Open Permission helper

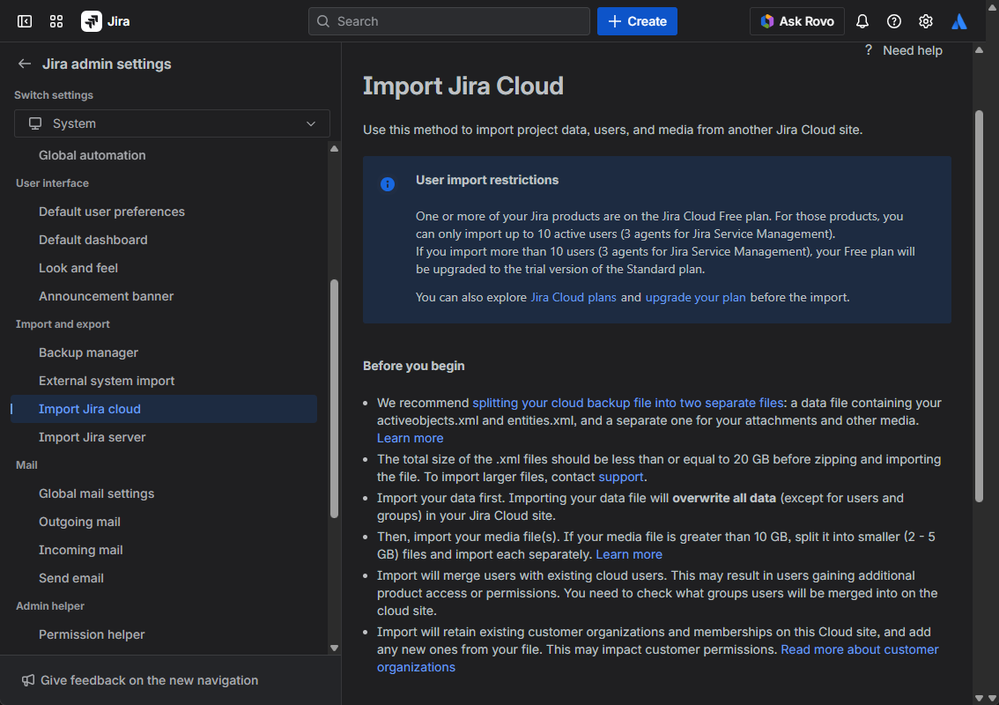92,635
